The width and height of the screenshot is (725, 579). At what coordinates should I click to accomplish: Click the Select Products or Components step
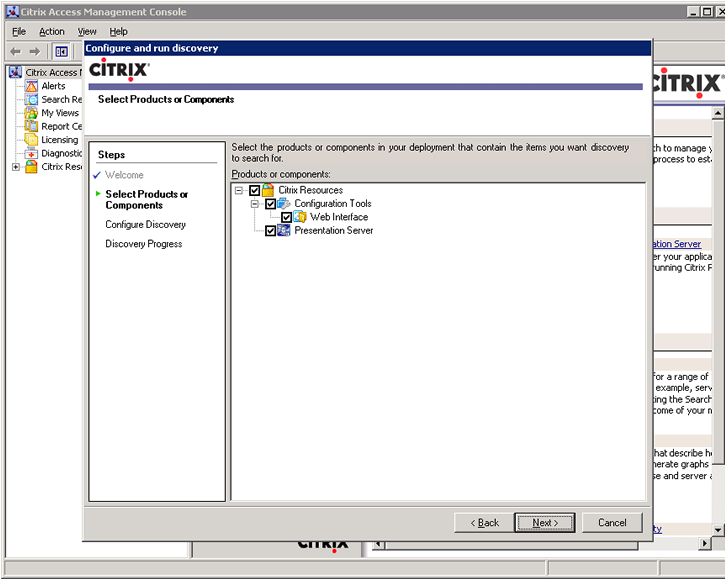click(x=146, y=200)
